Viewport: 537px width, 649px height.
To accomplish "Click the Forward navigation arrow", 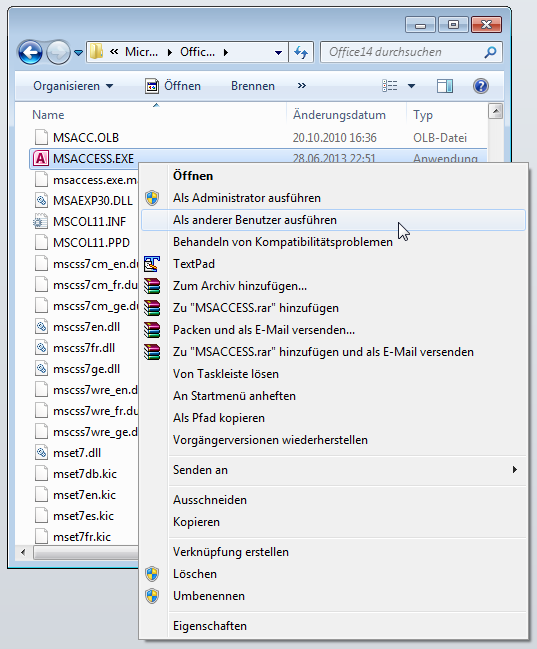I will coord(58,53).
